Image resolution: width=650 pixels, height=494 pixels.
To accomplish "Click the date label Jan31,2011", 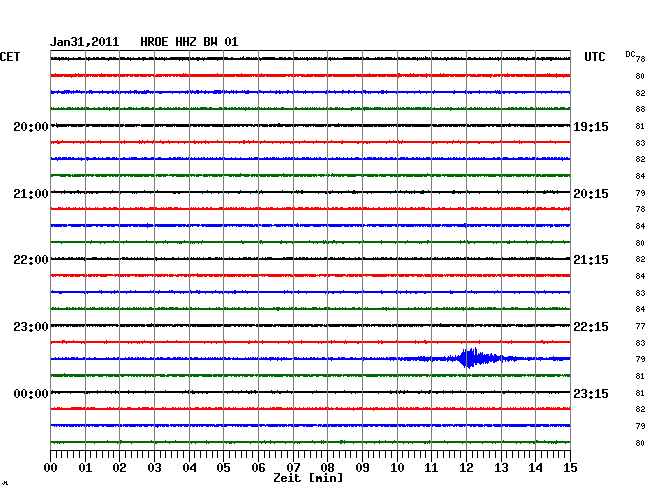I will (x=85, y=42).
